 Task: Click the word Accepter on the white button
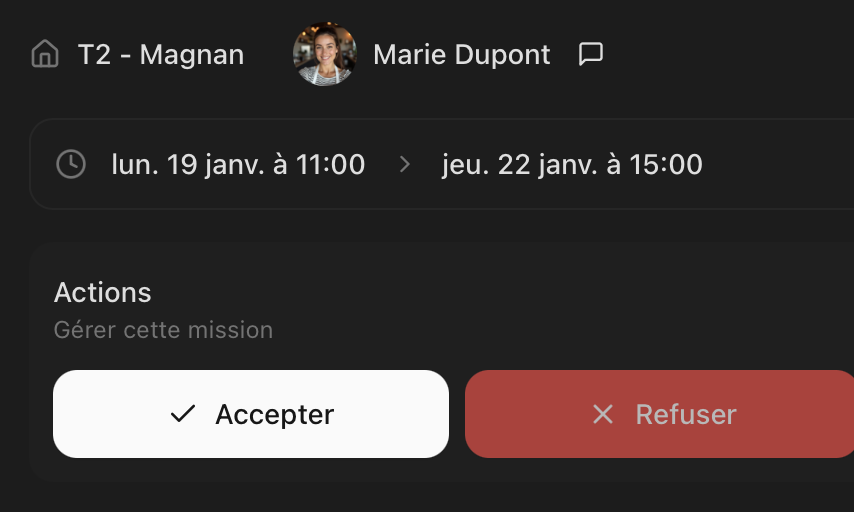click(274, 414)
